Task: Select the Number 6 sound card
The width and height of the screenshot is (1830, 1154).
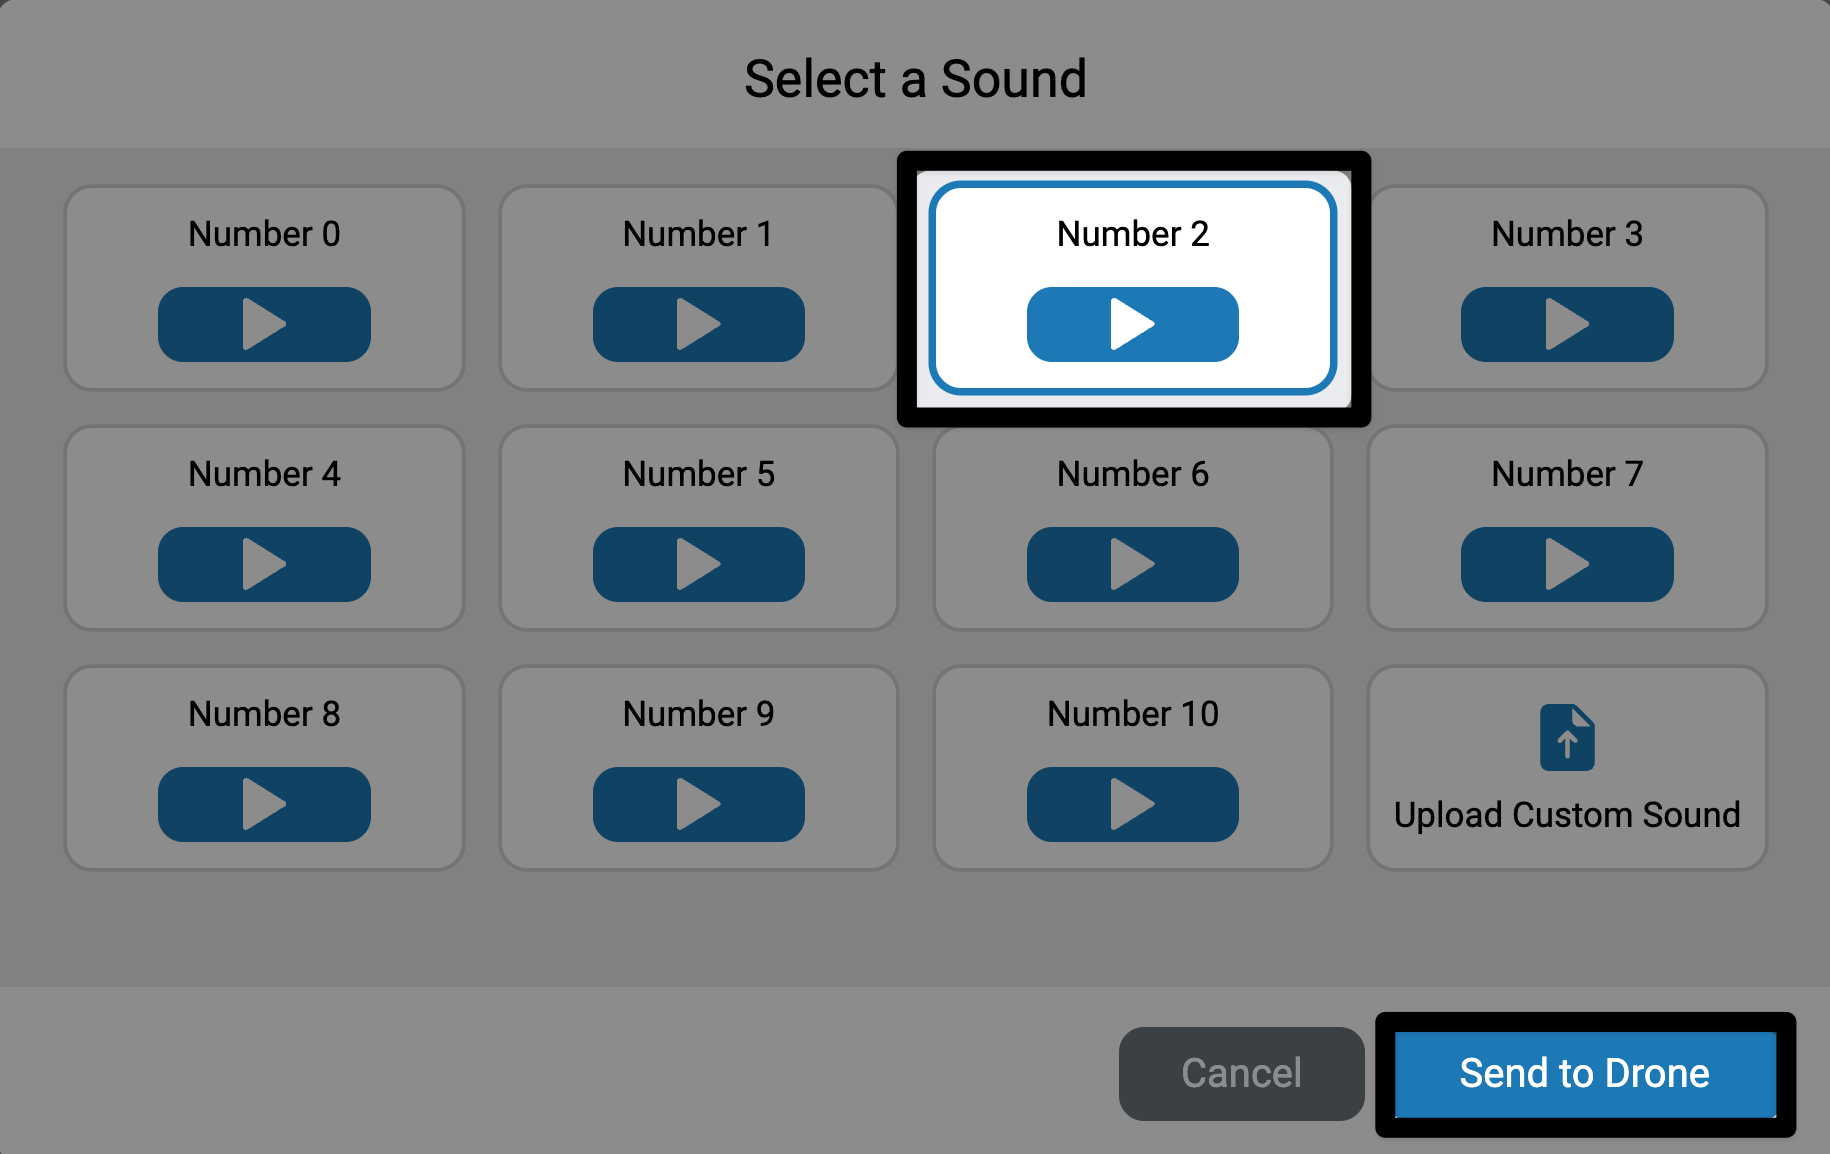Action: (x=1131, y=474)
